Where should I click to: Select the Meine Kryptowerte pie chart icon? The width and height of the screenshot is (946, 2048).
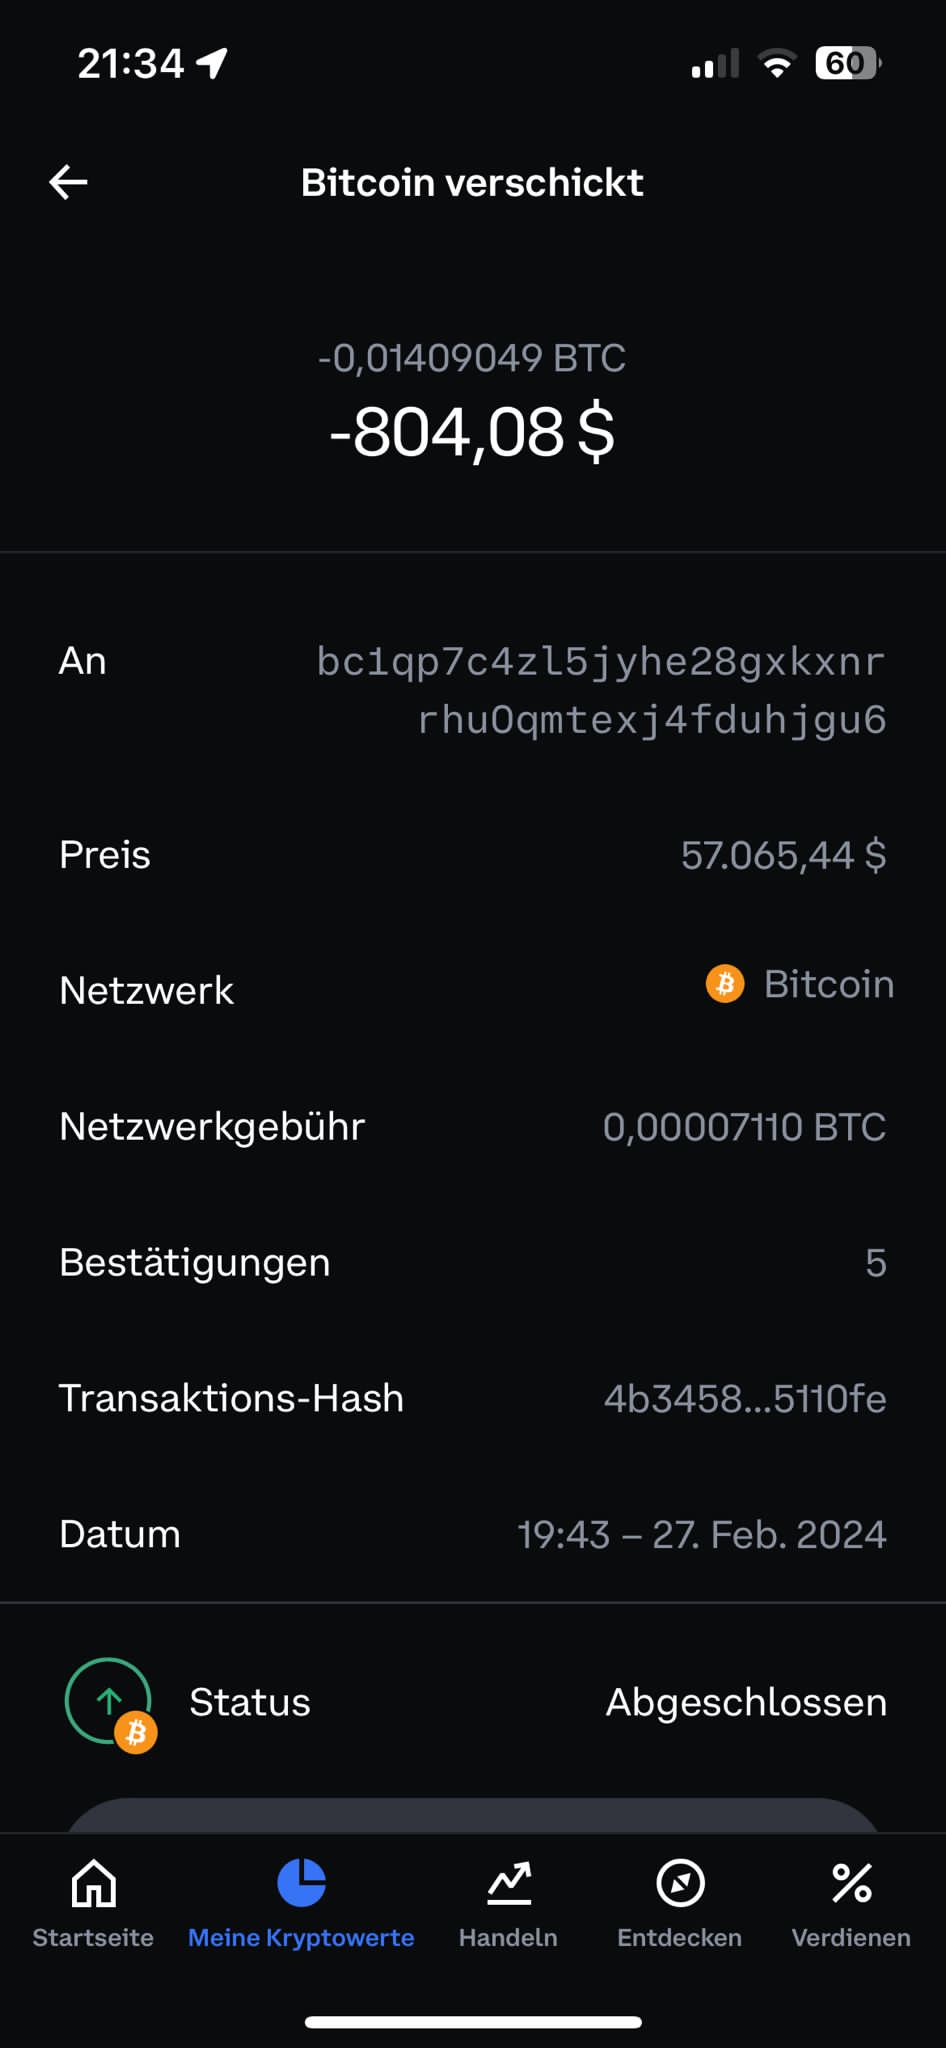click(x=301, y=1883)
